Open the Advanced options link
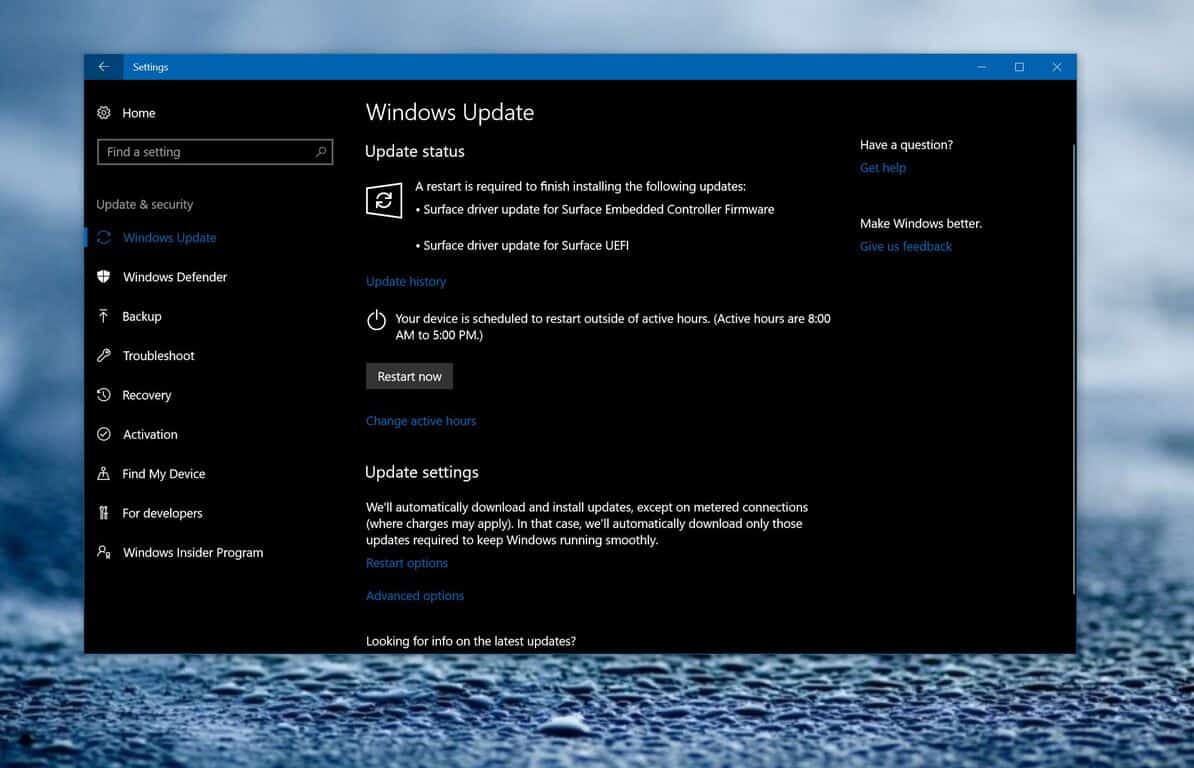 [x=415, y=596]
